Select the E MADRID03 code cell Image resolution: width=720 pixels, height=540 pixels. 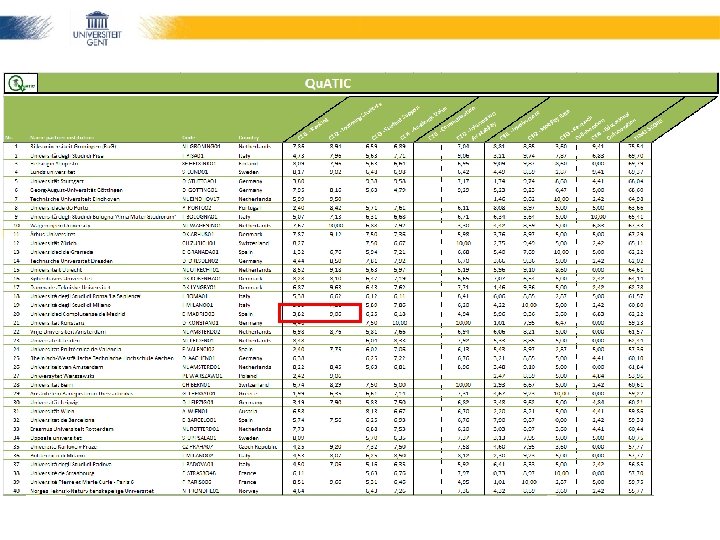tap(198, 314)
